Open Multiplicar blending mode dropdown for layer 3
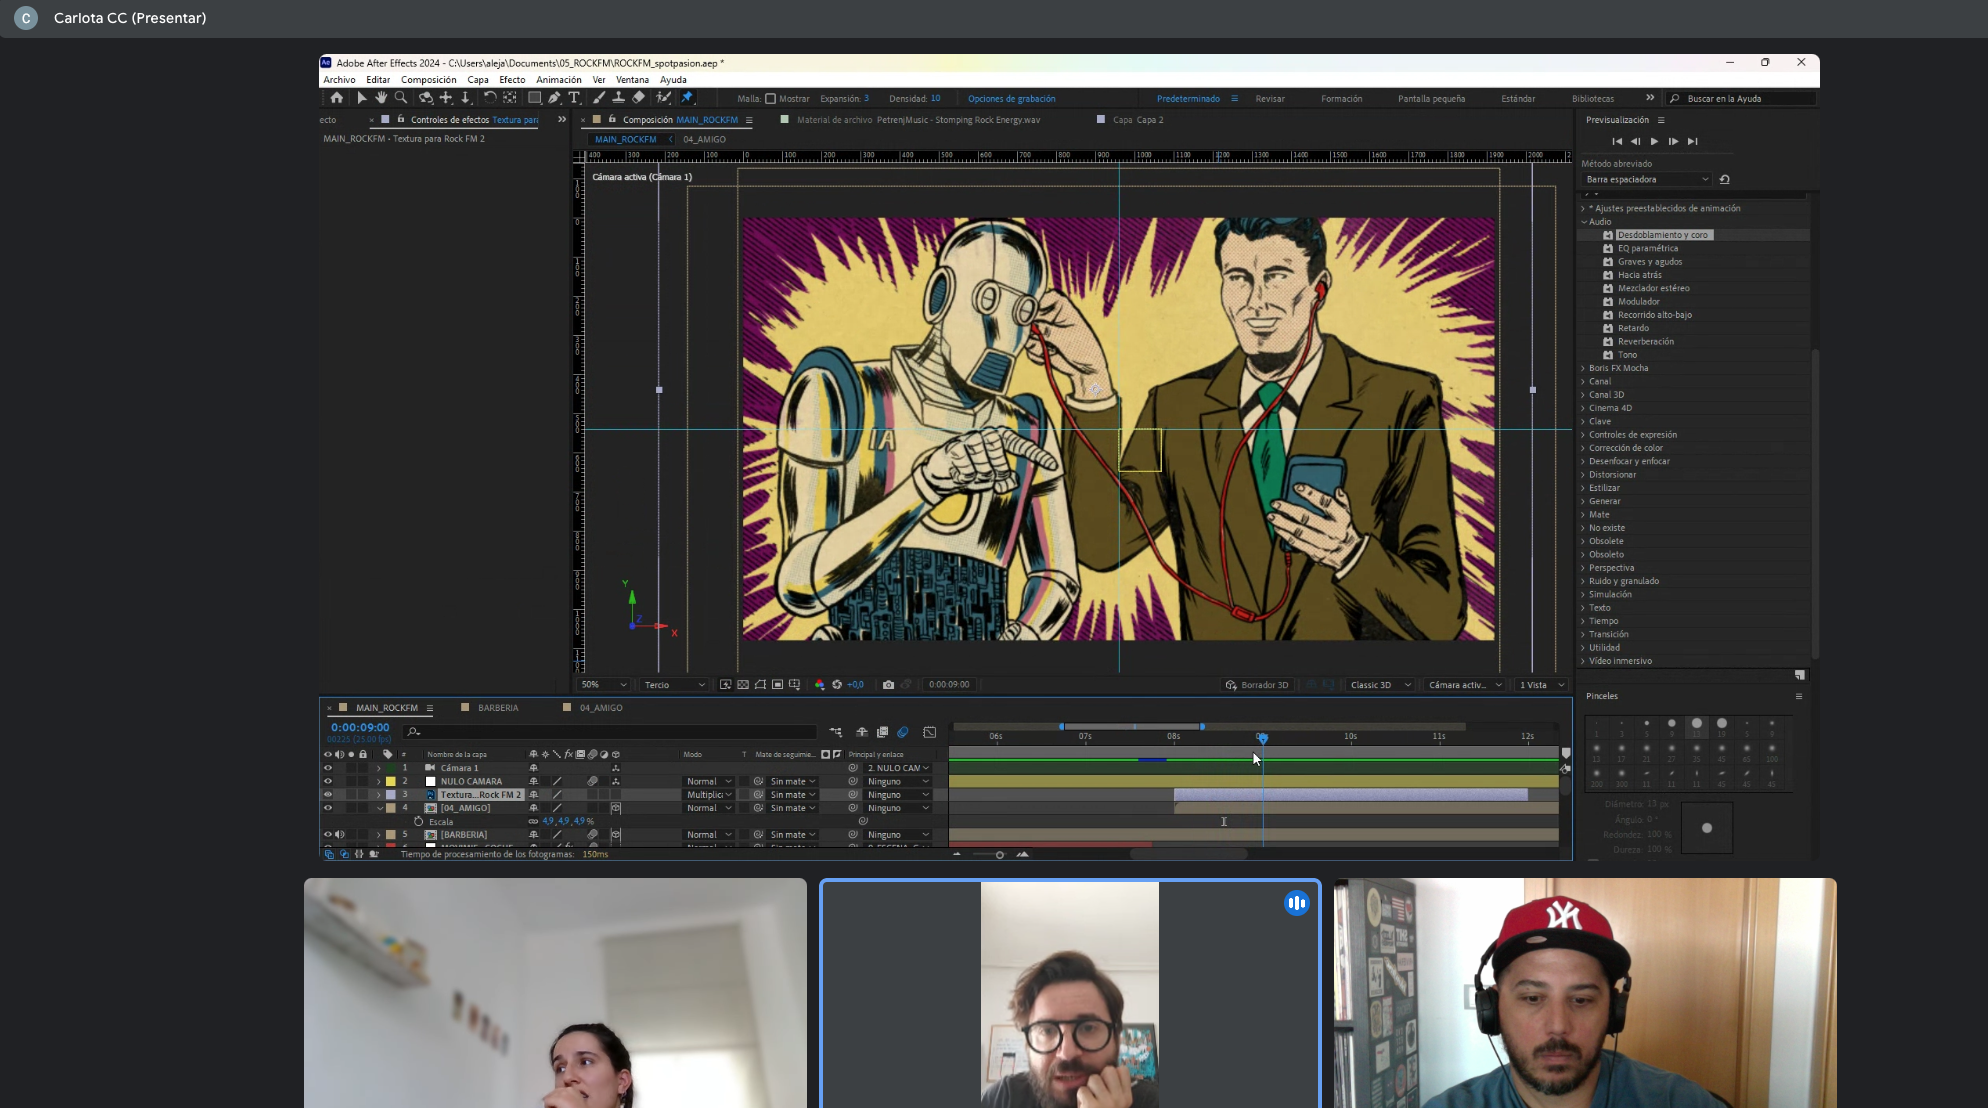This screenshot has width=1988, height=1108. pos(709,795)
